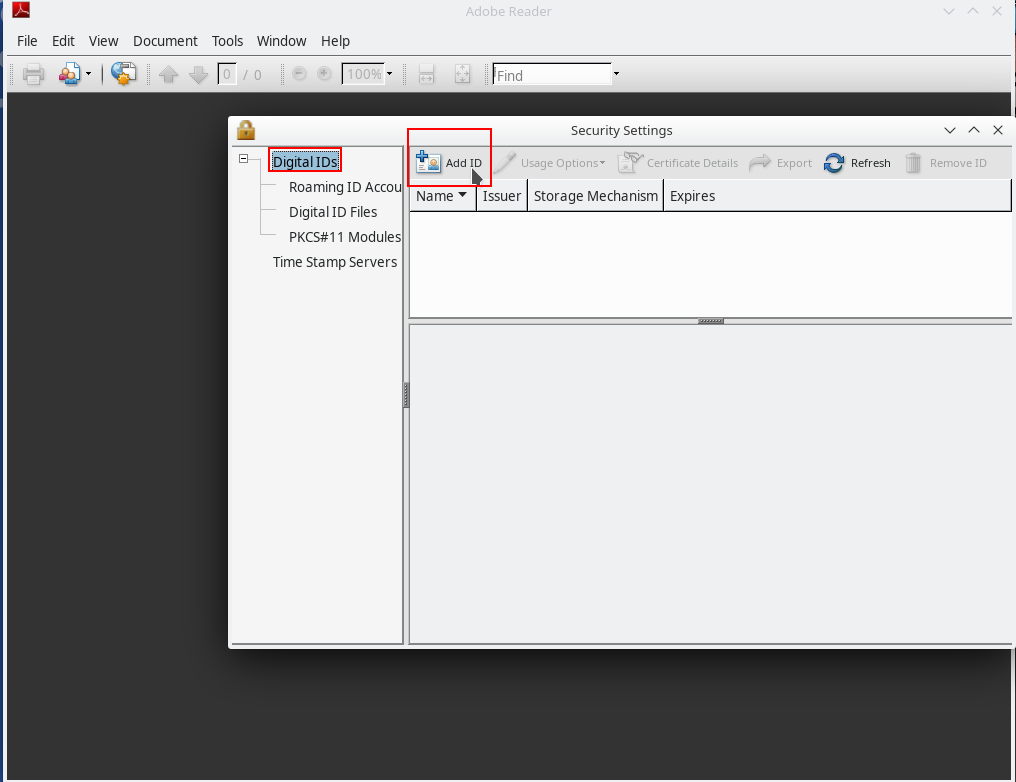This screenshot has width=1016, height=782.
Task: Open the Usage Options dropdown
Action: [551, 163]
